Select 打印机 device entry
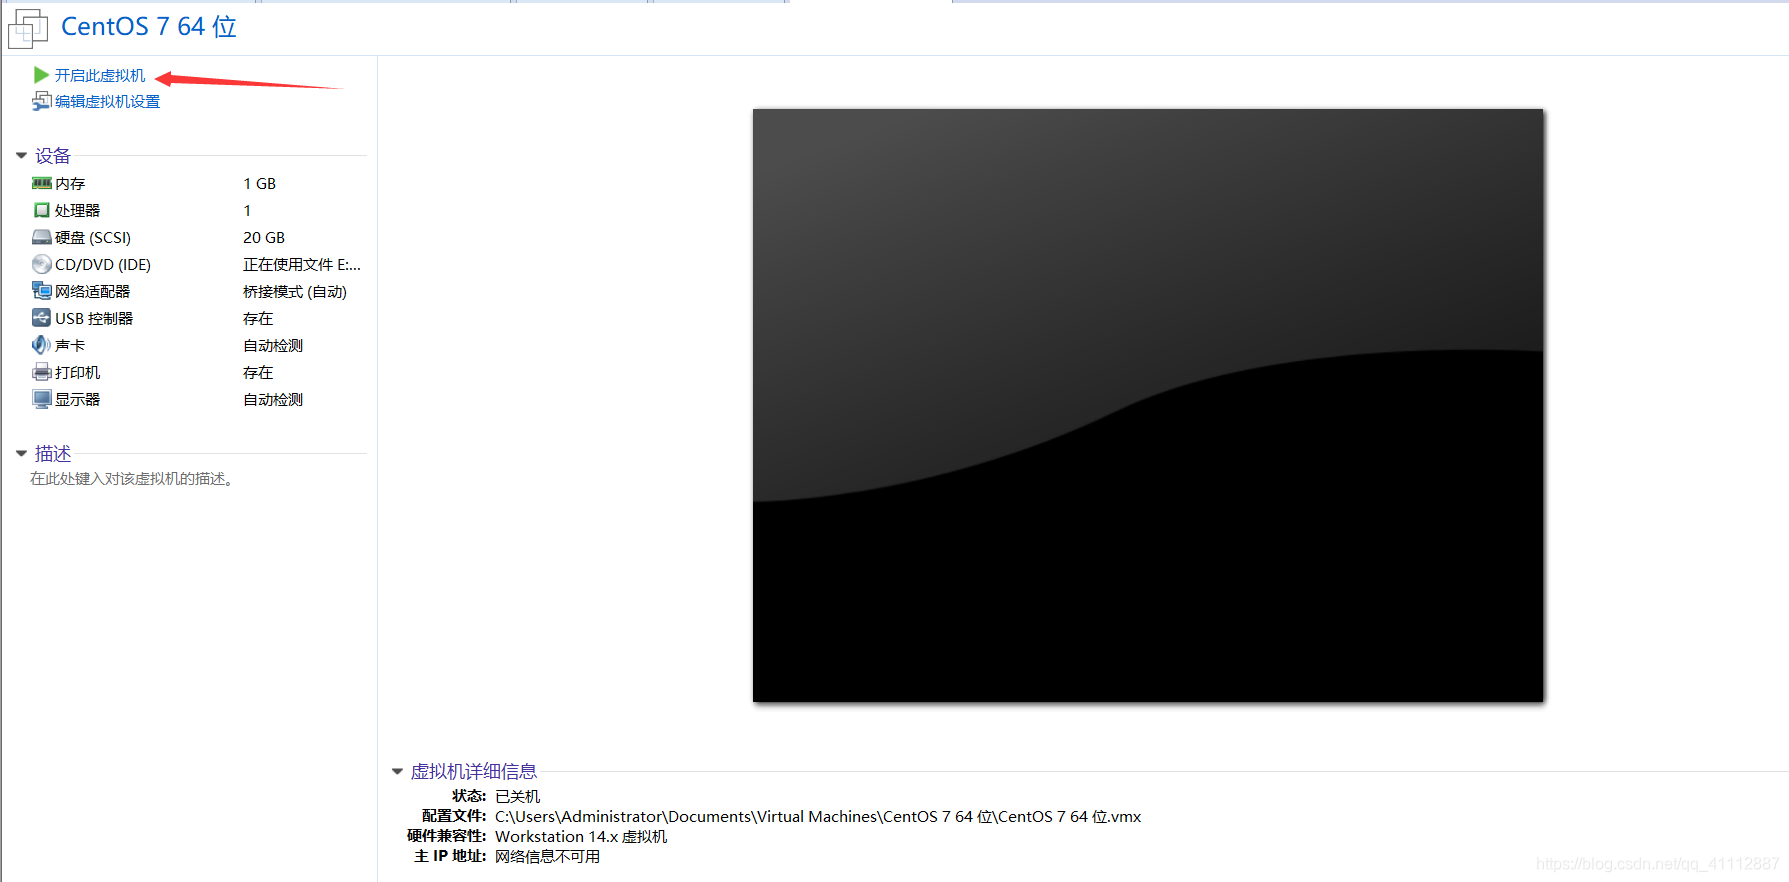This screenshot has height=882, width=1789. coord(77,373)
